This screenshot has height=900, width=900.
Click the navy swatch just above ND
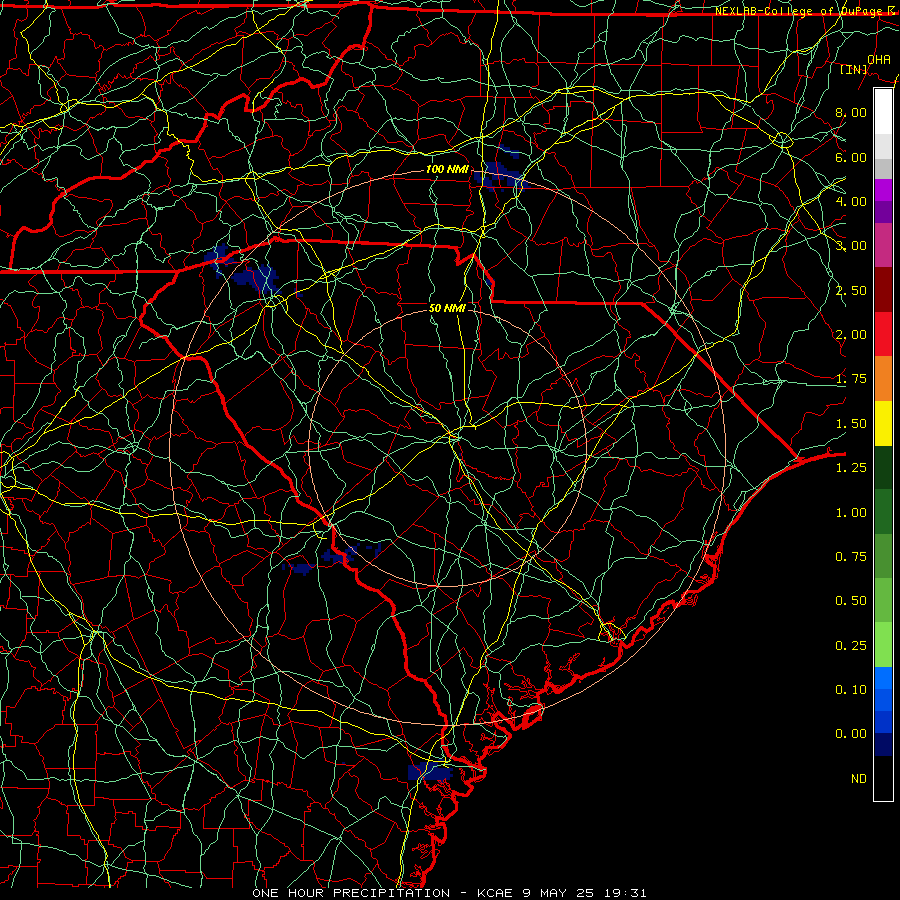(x=883, y=745)
